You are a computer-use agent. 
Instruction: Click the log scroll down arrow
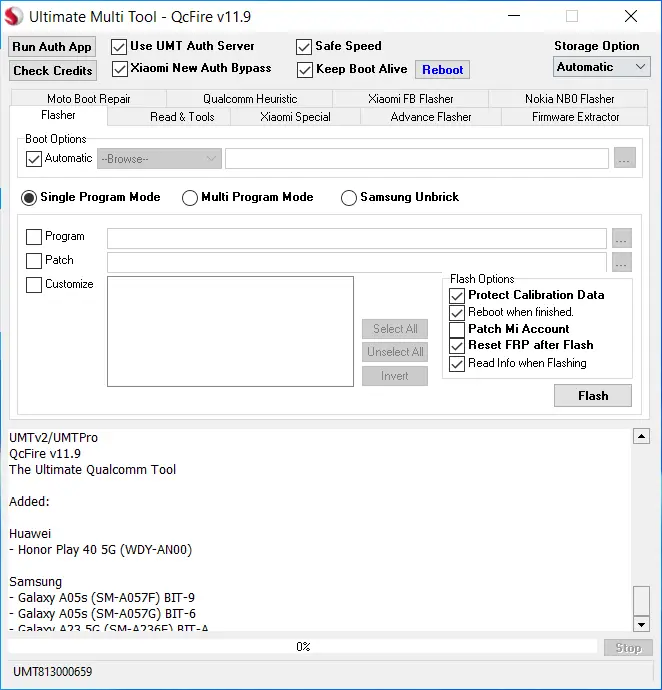point(641,624)
